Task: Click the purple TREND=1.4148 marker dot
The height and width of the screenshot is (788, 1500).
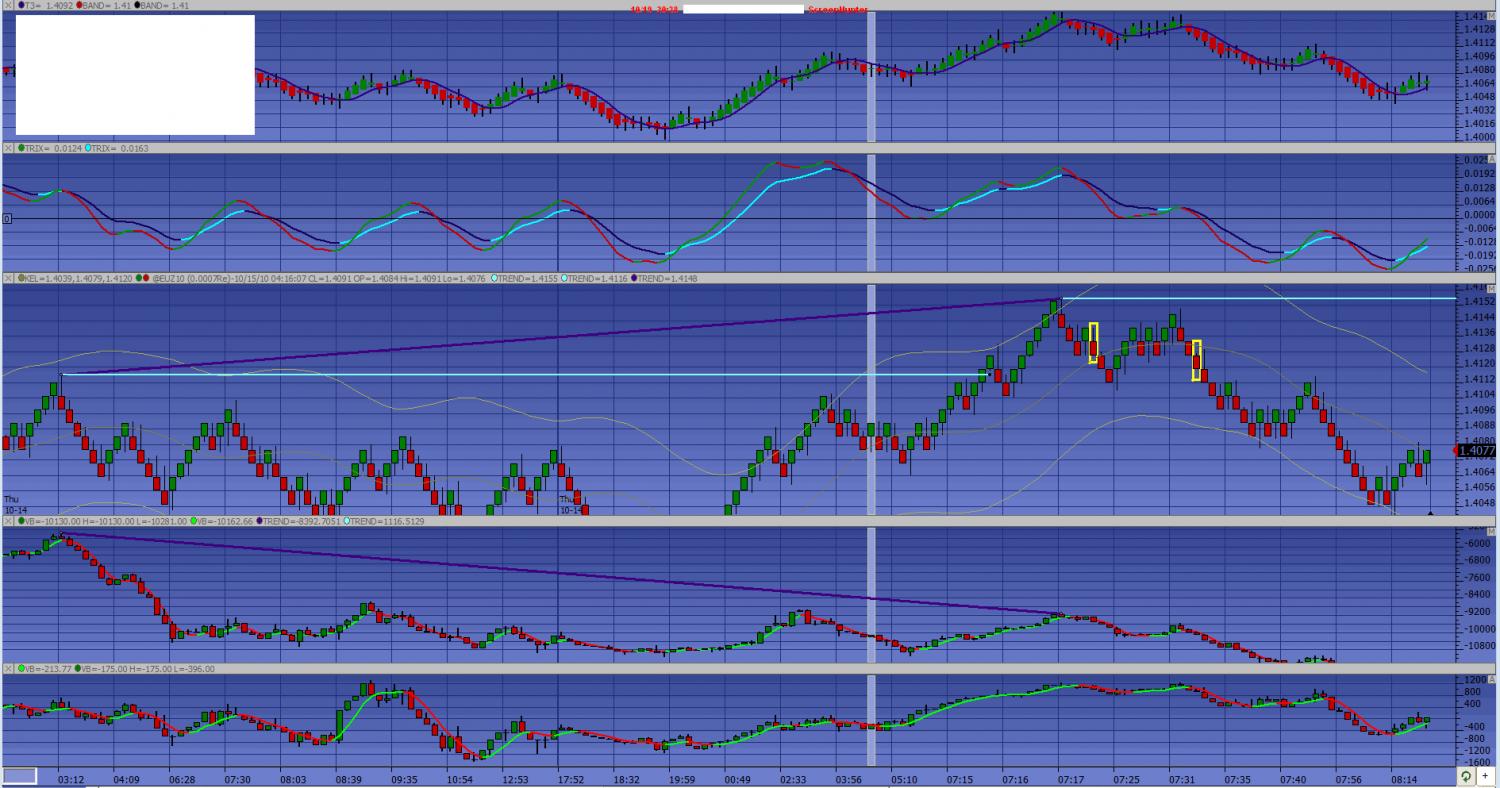Action: coord(634,278)
